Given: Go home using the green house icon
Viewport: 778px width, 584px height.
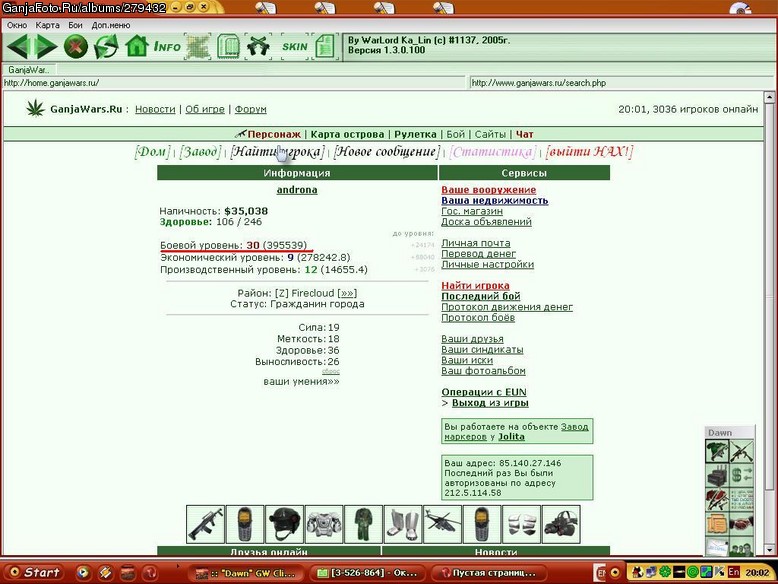Looking at the screenshot, I should point(136,46).
